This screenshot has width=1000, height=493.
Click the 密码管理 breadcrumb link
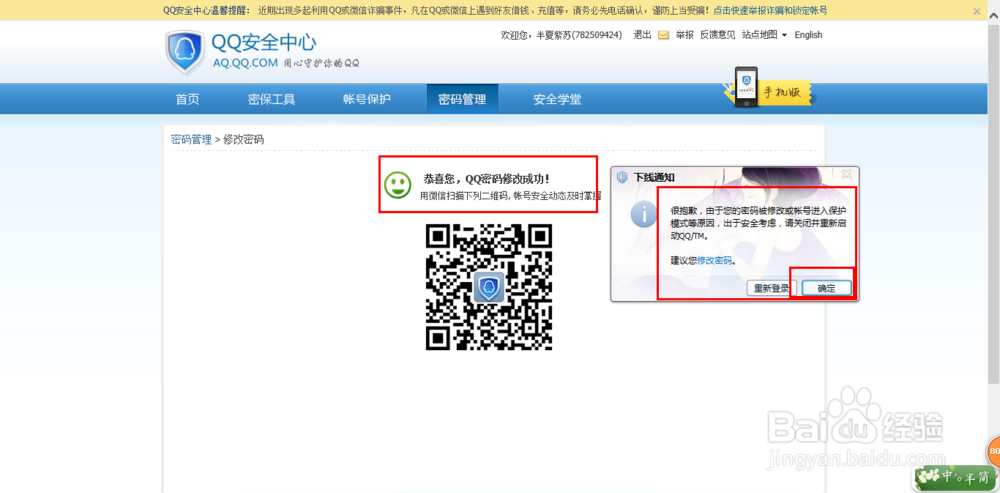click(191, 140)
